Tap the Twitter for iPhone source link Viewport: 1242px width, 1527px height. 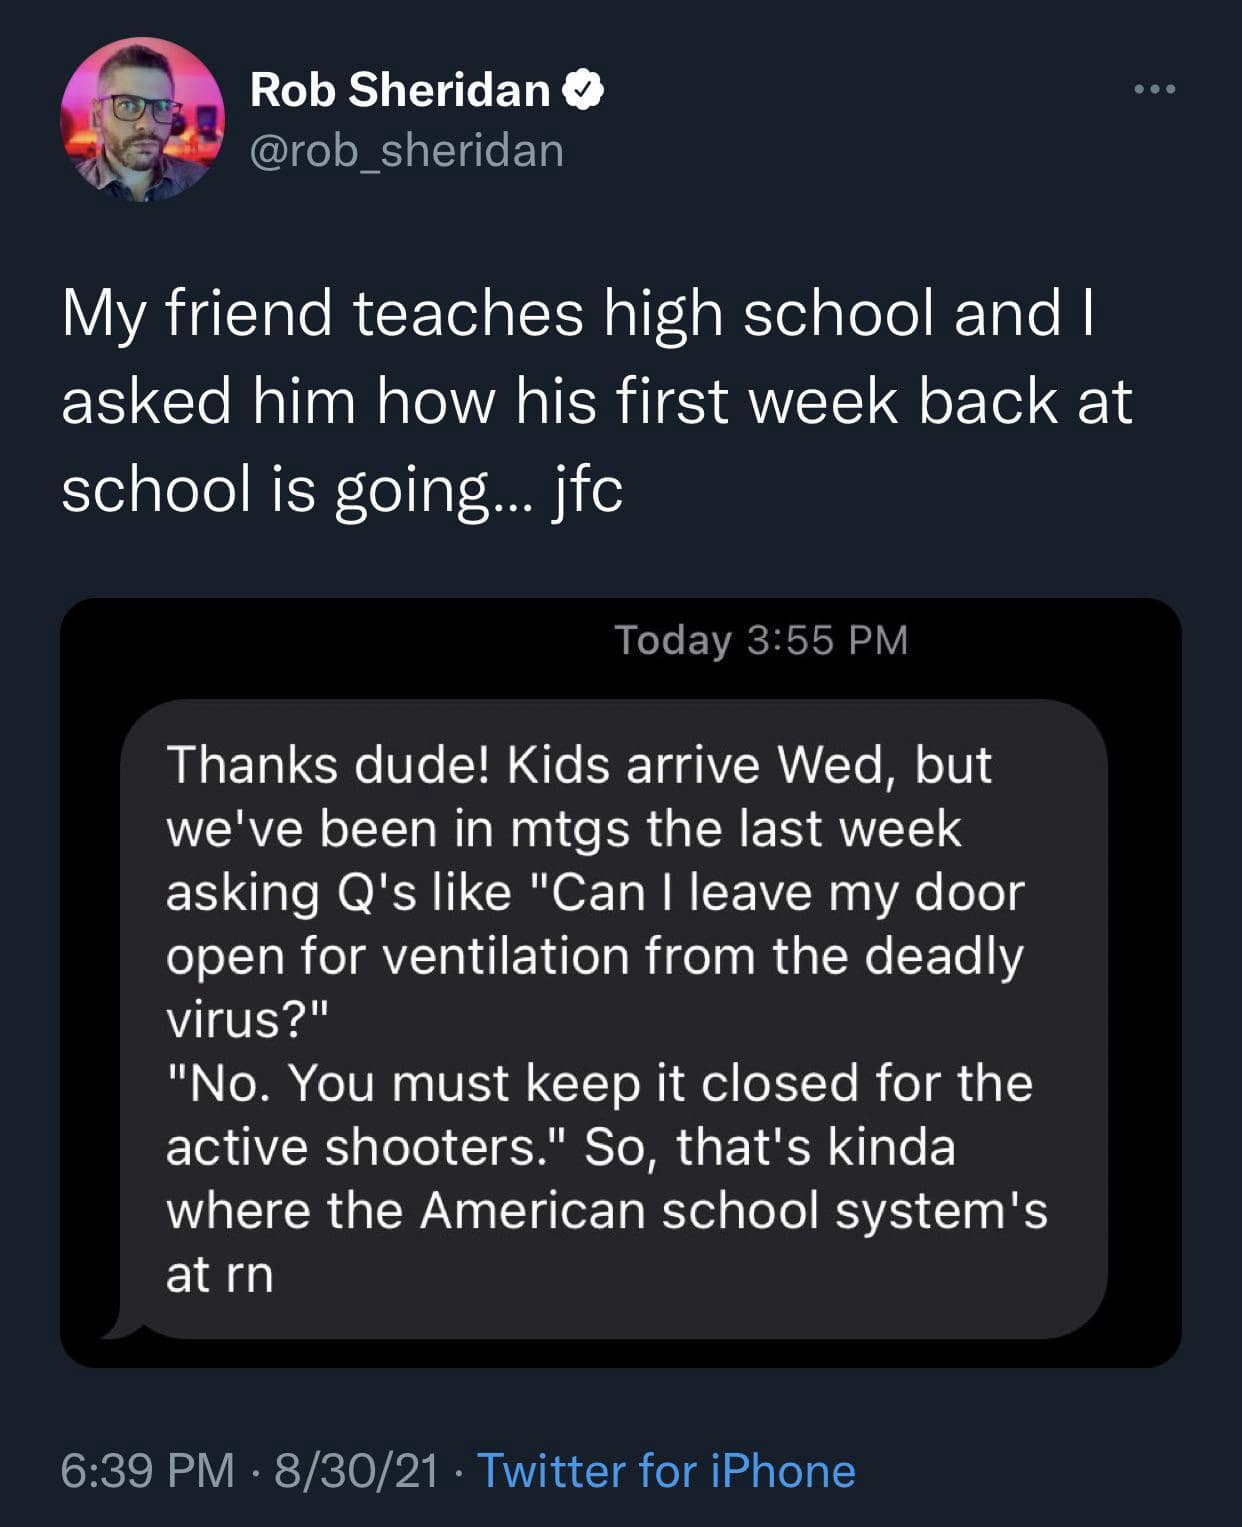(666, 1470)
